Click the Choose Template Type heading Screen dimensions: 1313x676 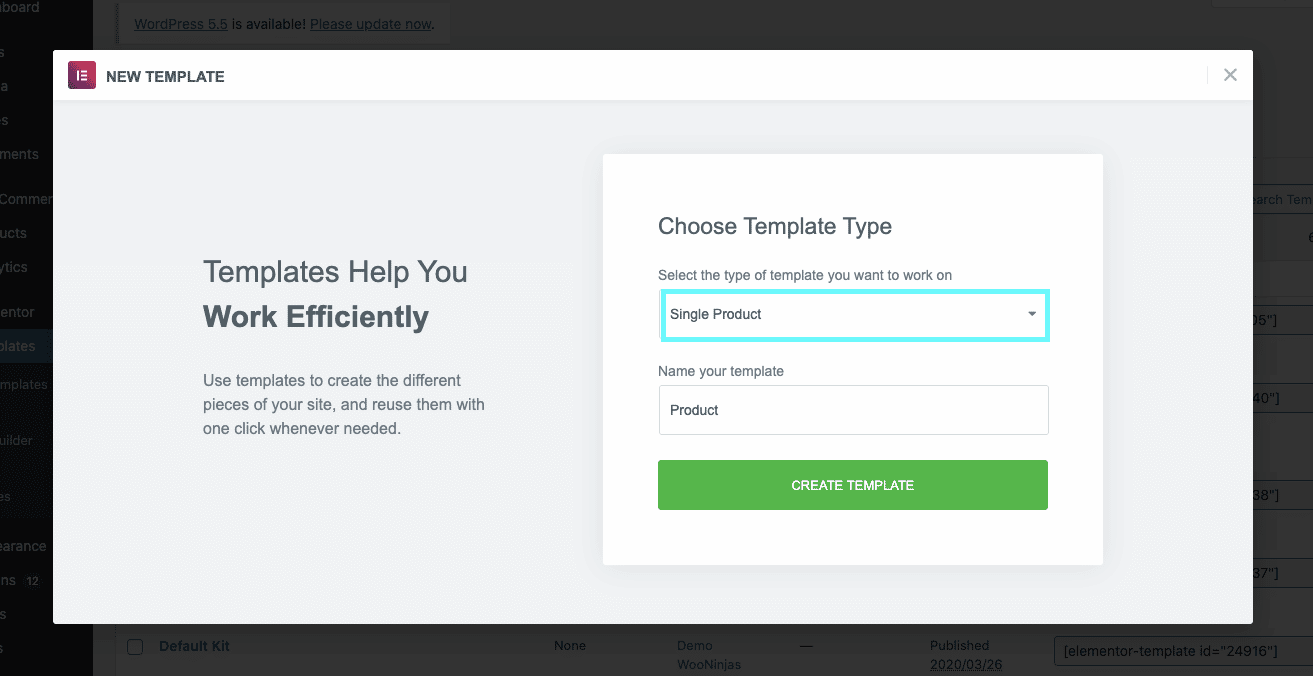click(775, 227)
